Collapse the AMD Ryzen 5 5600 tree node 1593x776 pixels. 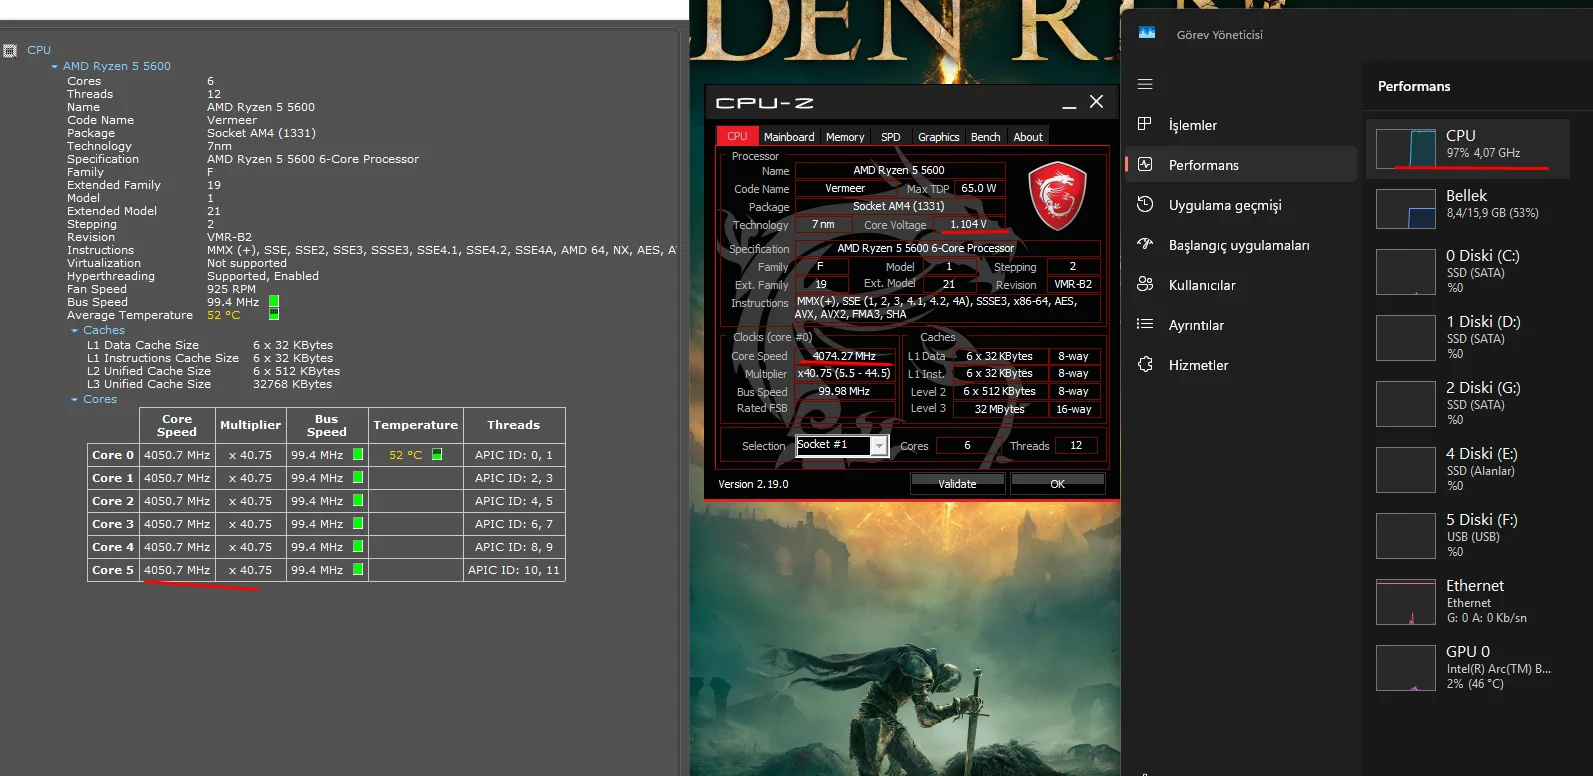click(54, 66)
